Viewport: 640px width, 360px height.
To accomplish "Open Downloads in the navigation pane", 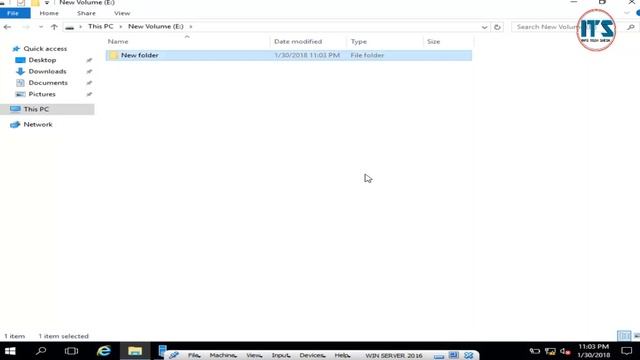I will coord(47,71).
